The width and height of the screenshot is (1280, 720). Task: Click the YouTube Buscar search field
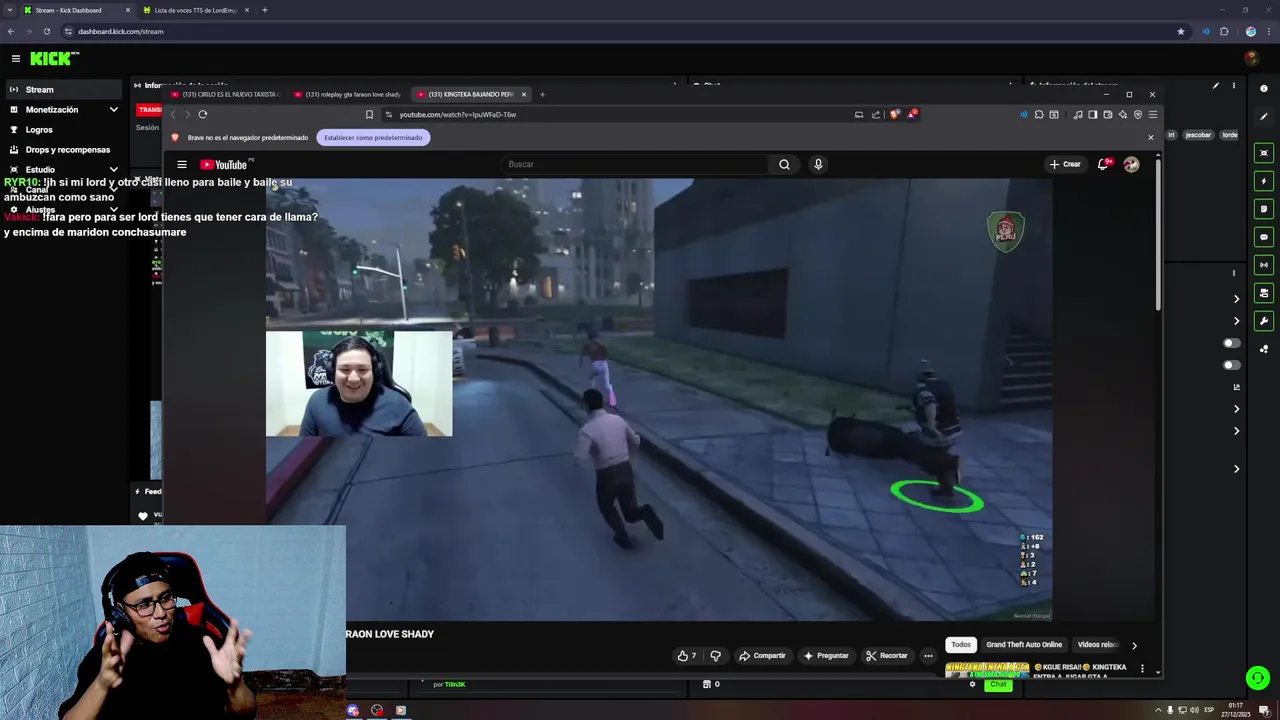636,165
